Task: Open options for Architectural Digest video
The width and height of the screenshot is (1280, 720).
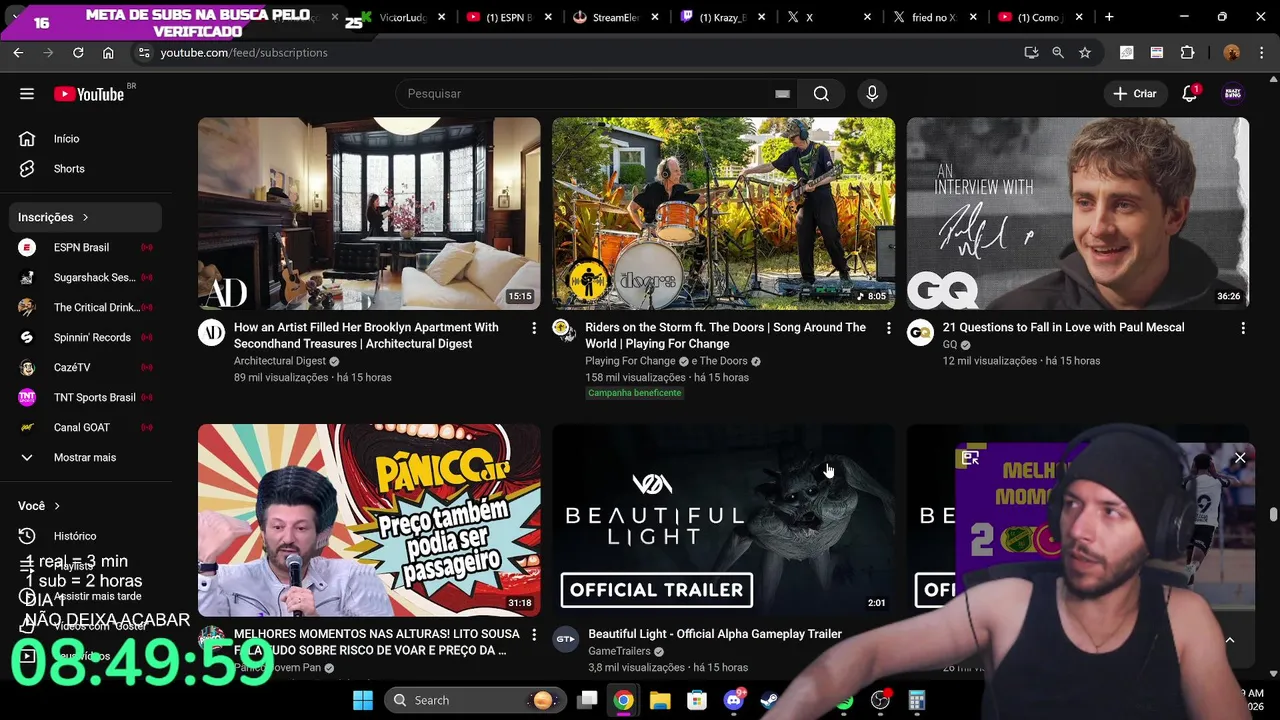Action: point(534,328)
